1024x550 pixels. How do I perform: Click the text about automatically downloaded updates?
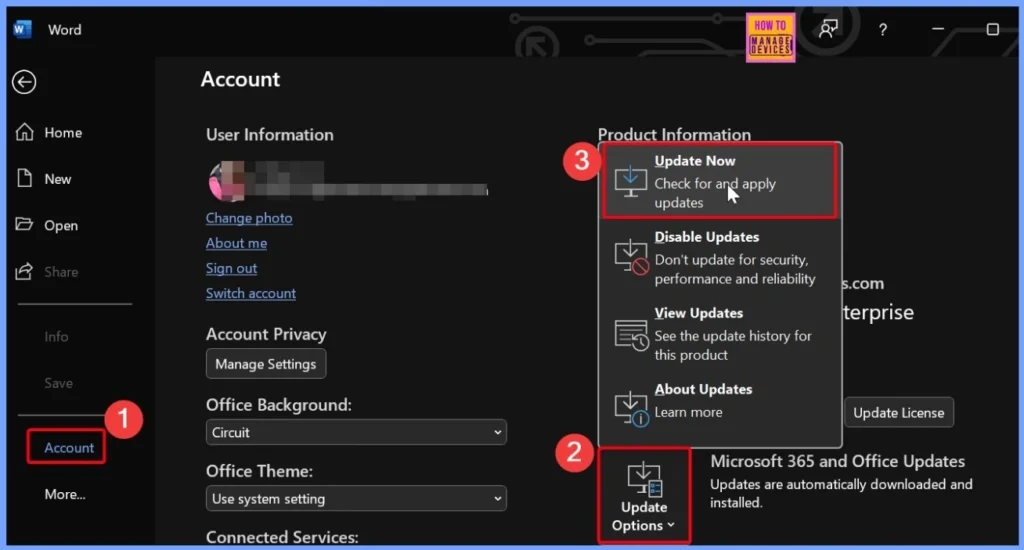coord(841,493)
